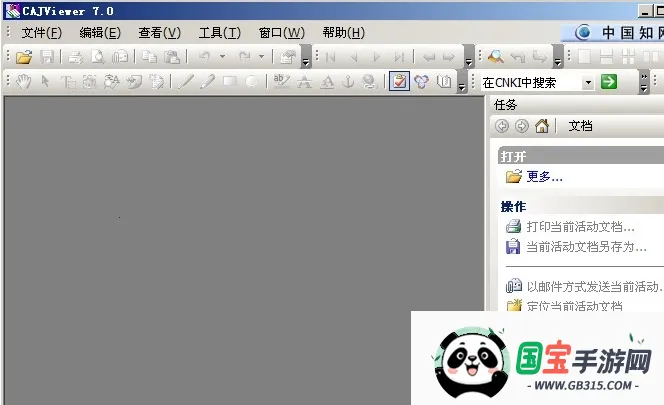Click the 文档 label in task pane
Image resolution: width=664 pixels, height=405 pixels.
(580, 126)
